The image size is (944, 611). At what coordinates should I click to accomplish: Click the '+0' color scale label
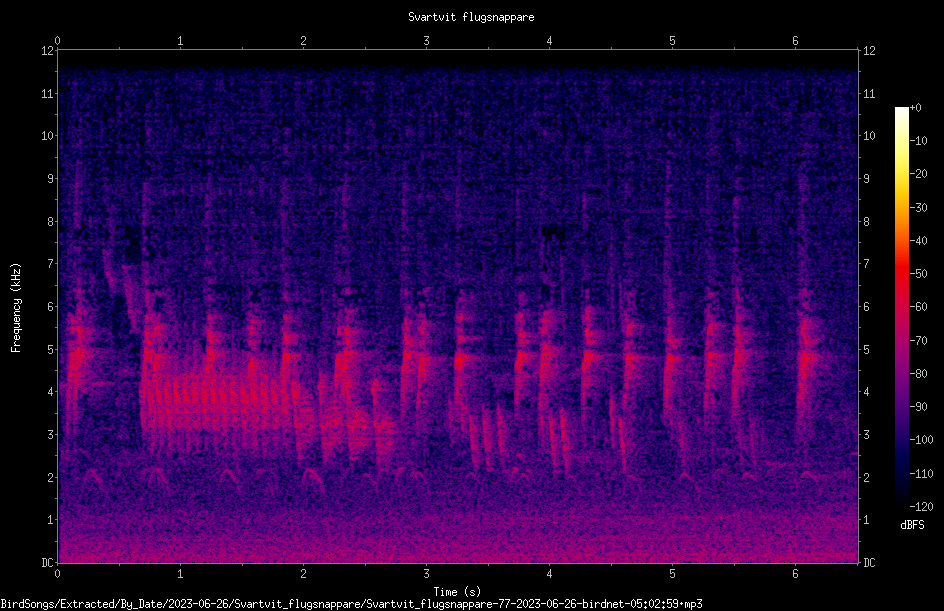tap(915, 108)
